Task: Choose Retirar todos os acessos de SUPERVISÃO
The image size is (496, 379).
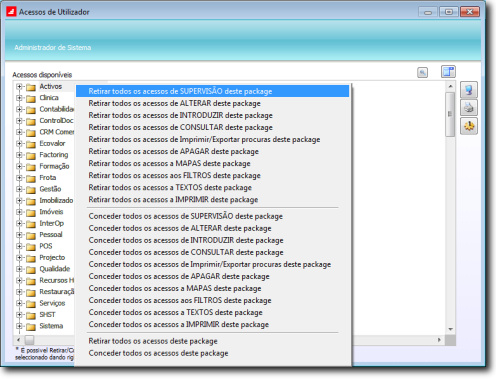Action: [x=213, y=91]
